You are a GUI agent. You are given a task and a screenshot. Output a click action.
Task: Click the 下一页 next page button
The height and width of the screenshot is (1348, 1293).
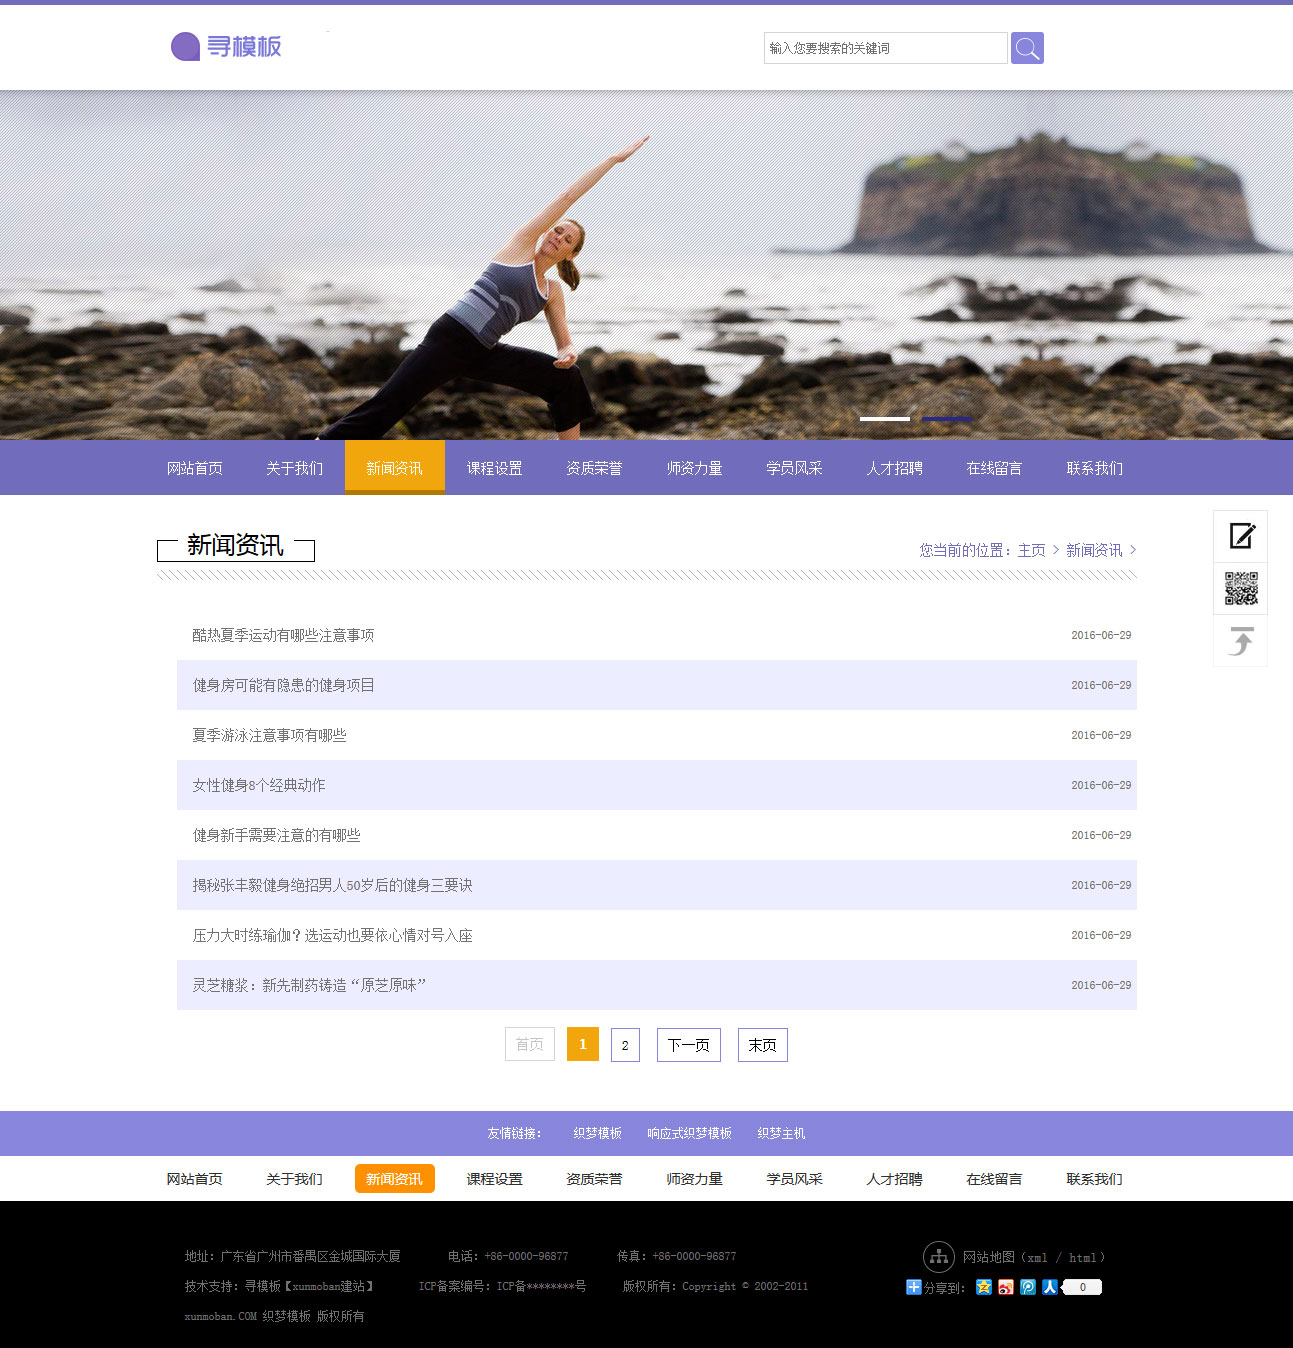point(689,1045)
